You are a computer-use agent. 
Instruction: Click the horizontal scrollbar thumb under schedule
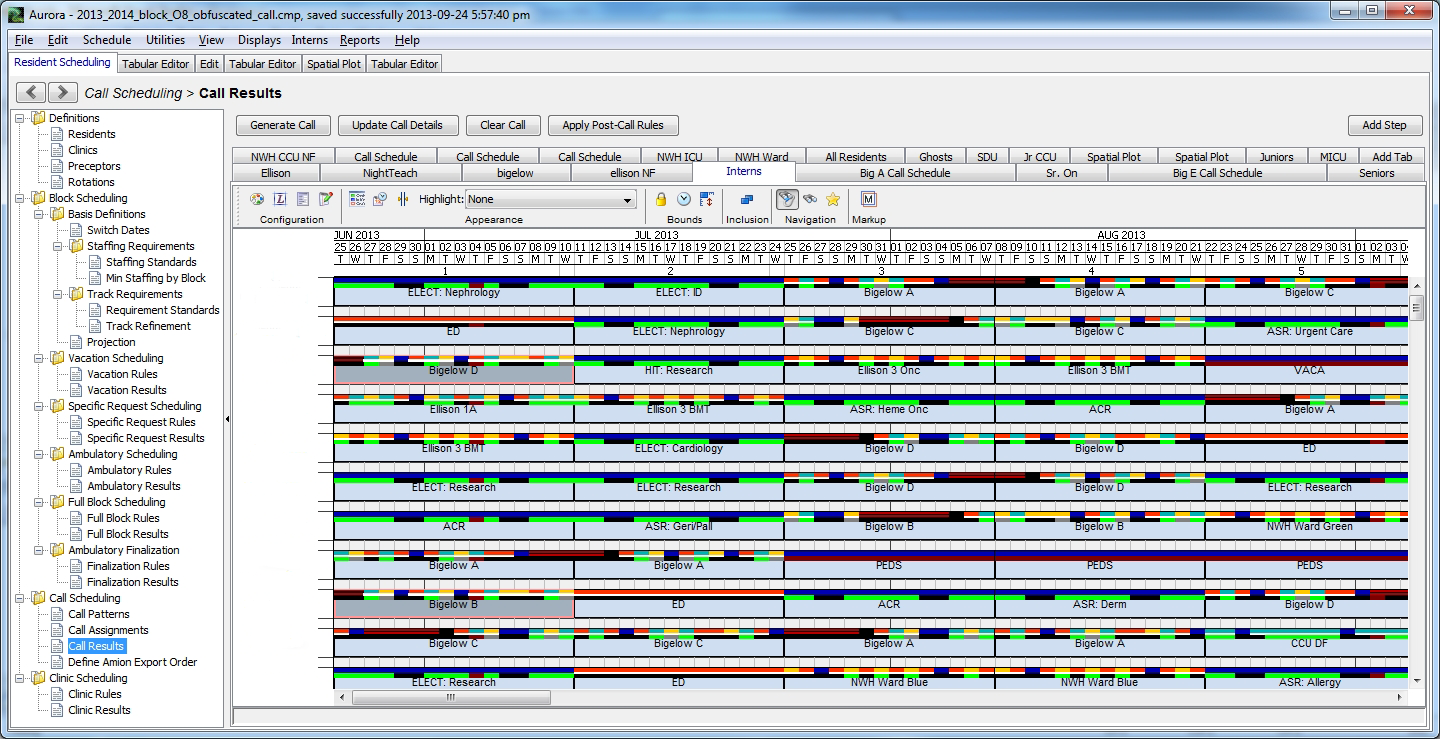pos(450,697)
